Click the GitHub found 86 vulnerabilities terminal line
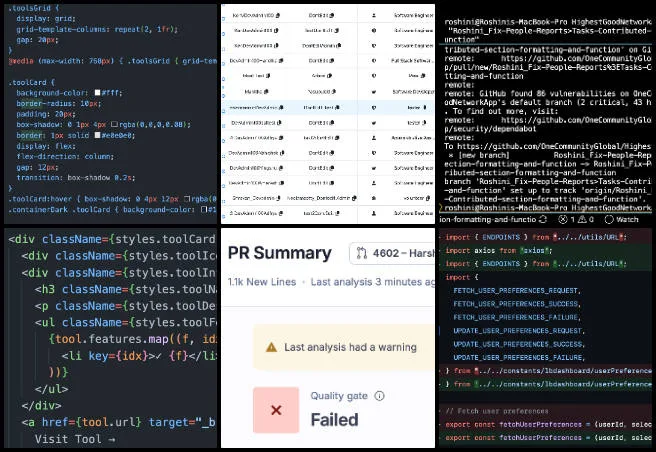Screen dimensions: 656x452 tap(548, 93)
